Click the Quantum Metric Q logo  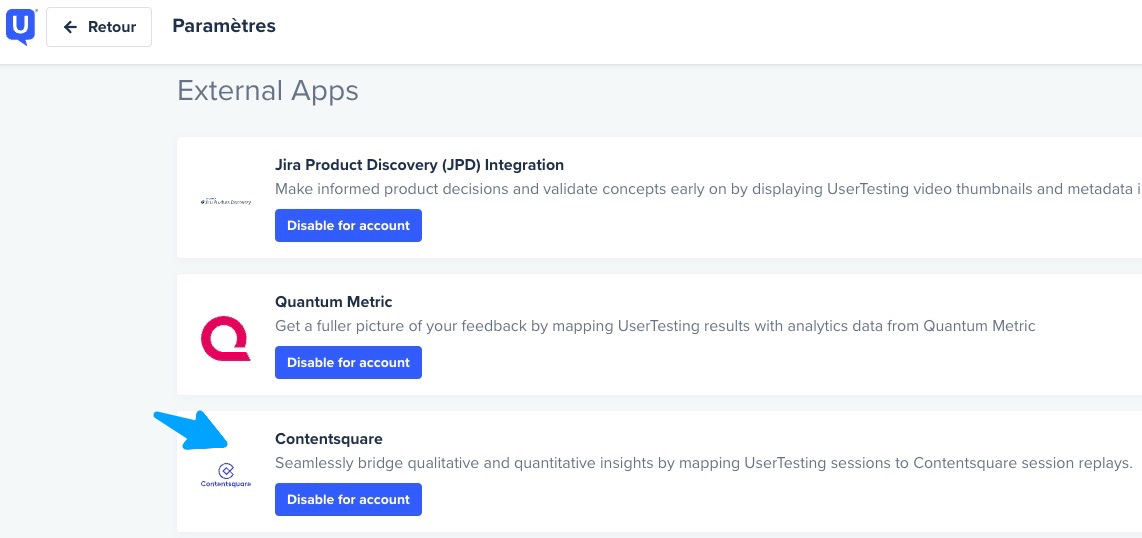tap(226, 339)
